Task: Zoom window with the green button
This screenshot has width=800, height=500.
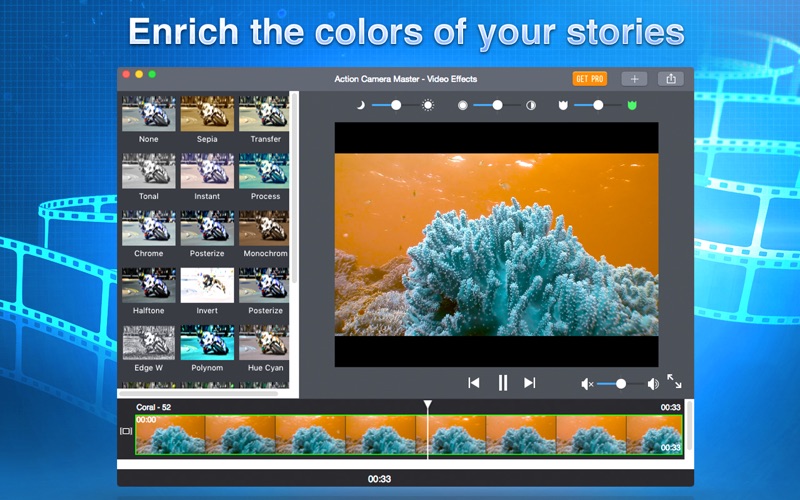Action: [152, 74]
